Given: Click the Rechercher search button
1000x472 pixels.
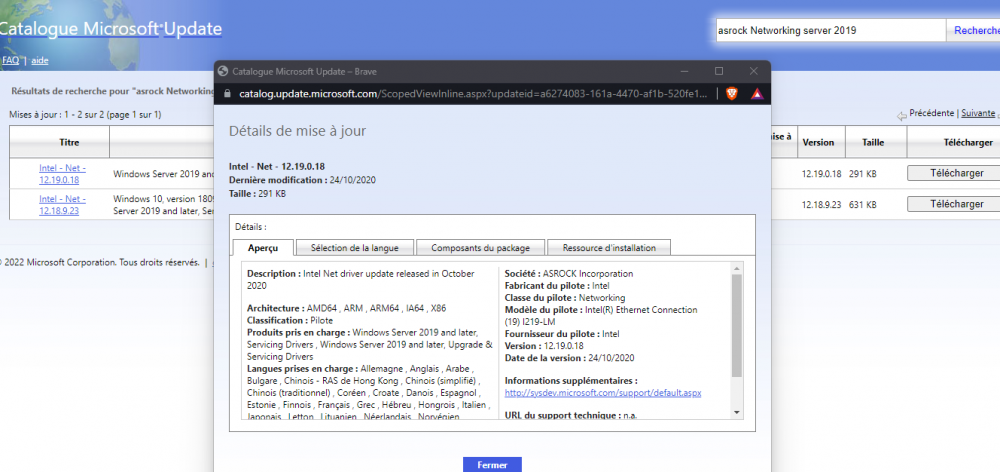Looking at the screenshot, I should (x=975, y=31).
